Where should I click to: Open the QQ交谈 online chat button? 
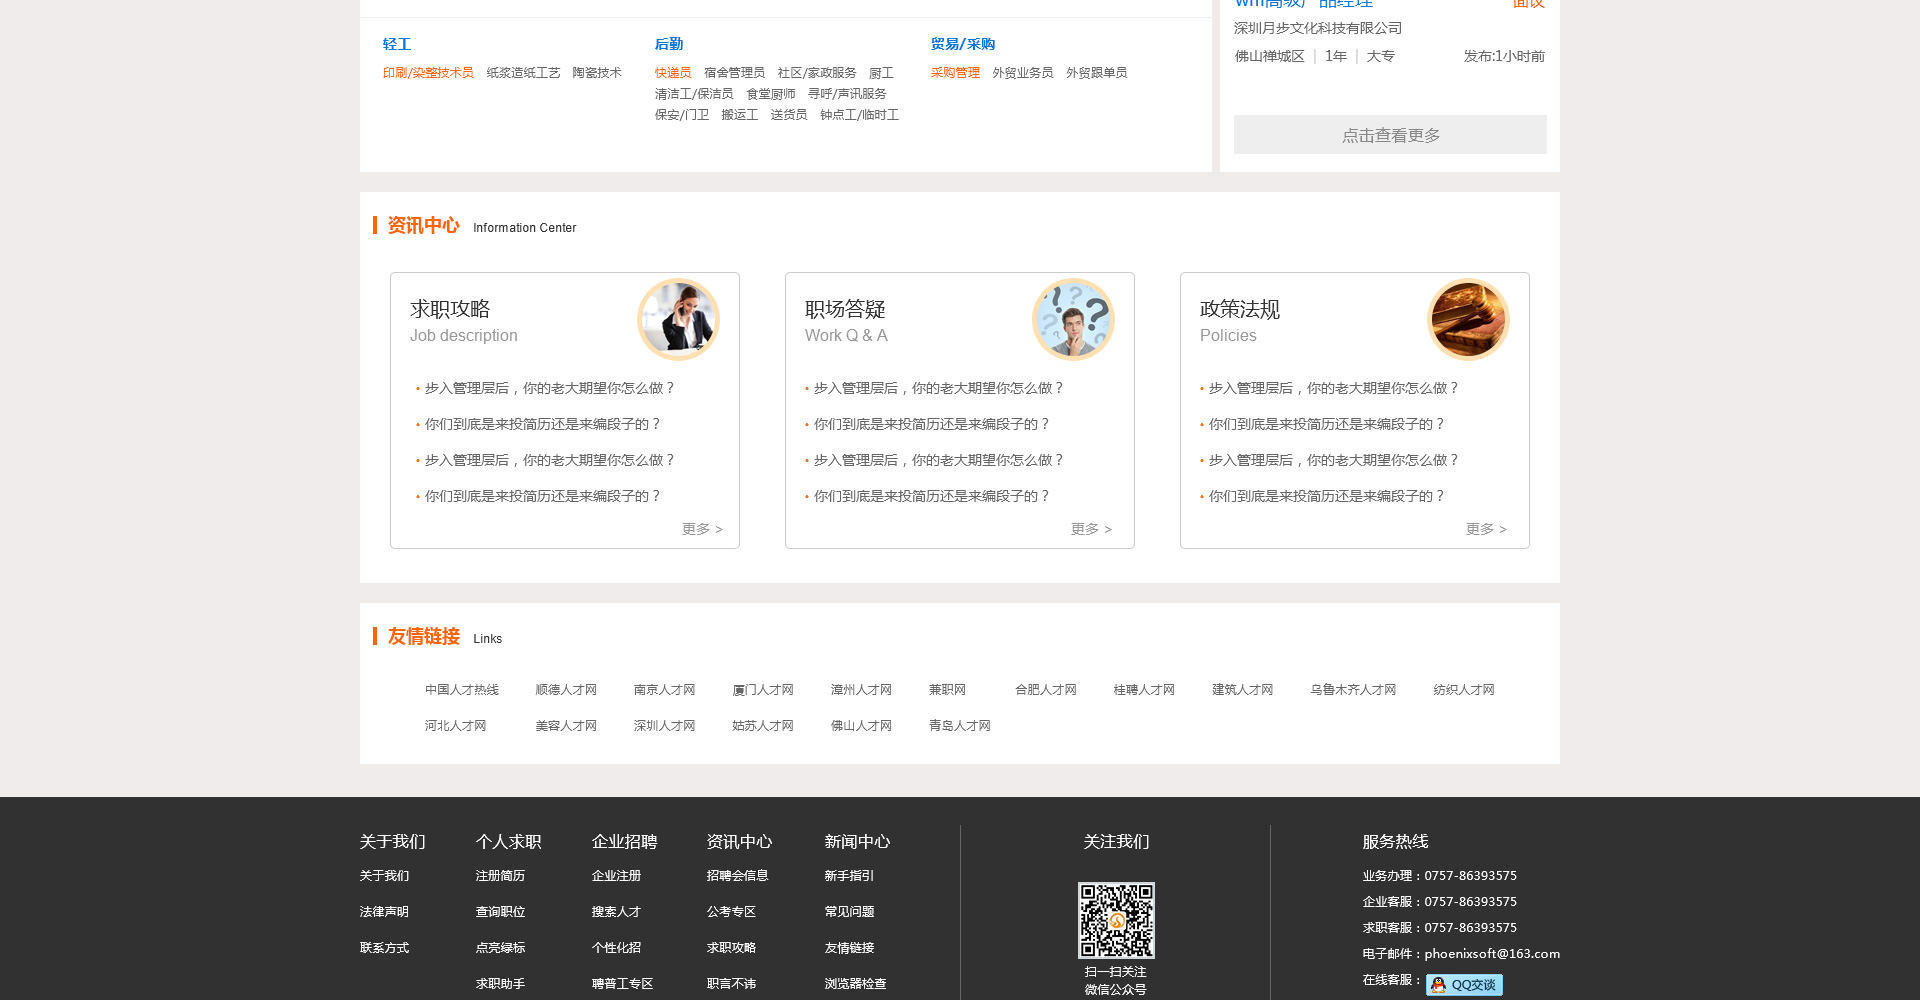(x=1464, y=985)
